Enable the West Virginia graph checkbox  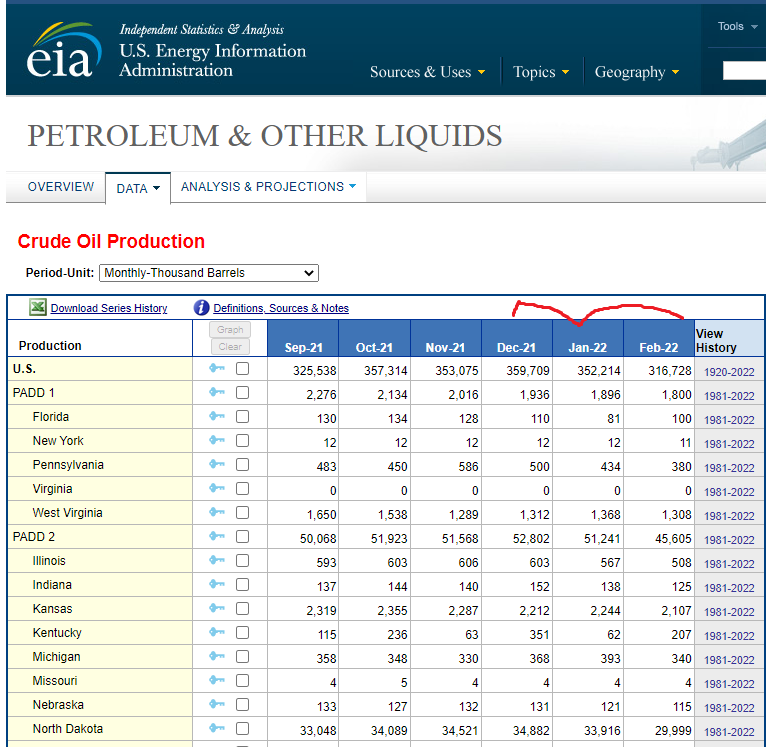(242, 512)
